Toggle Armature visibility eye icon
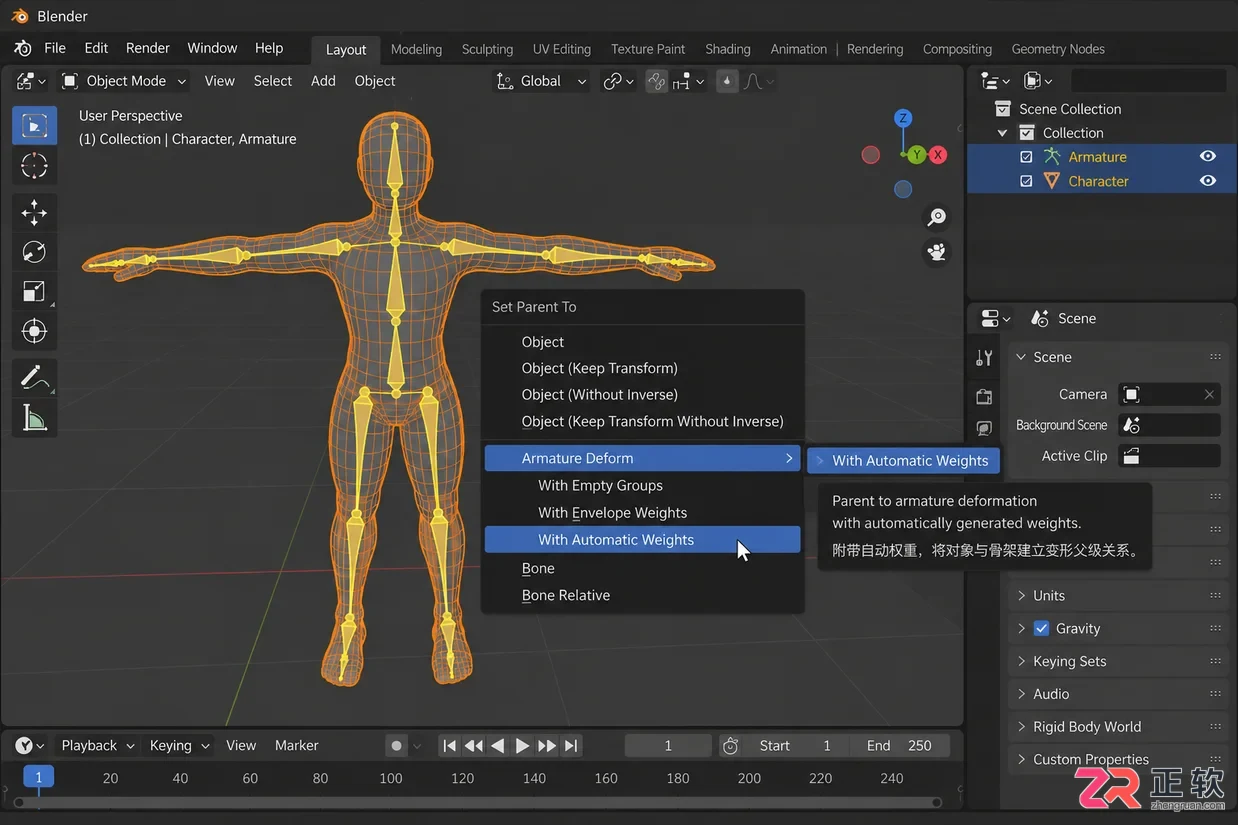This screenshot has height=825, width=1238. [x=1208, y=156]
